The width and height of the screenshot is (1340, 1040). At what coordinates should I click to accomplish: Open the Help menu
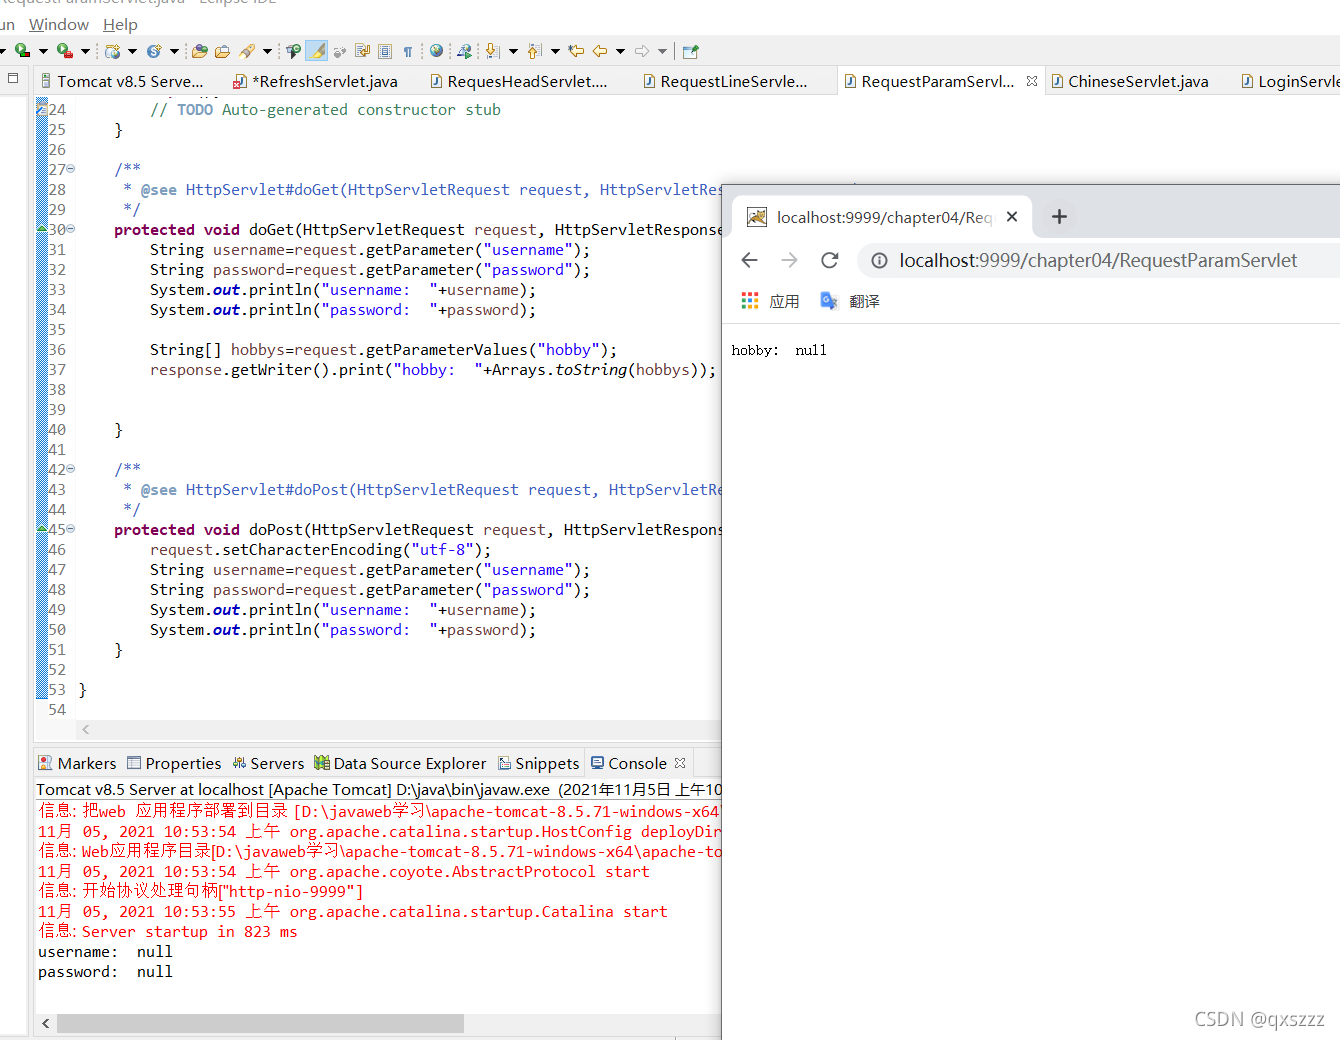[120, 24]
